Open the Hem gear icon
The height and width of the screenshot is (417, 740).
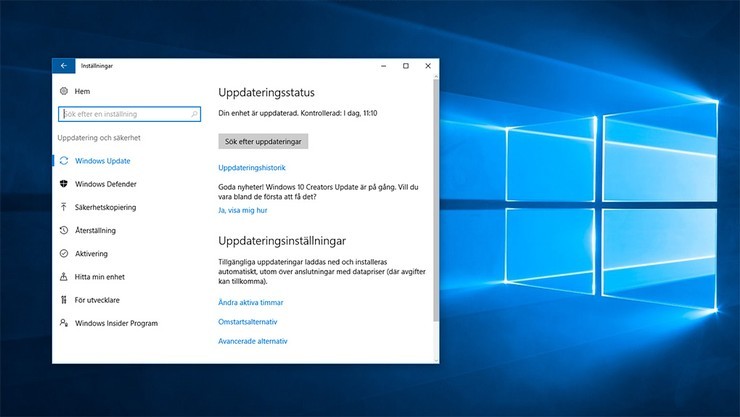point(64,91)
